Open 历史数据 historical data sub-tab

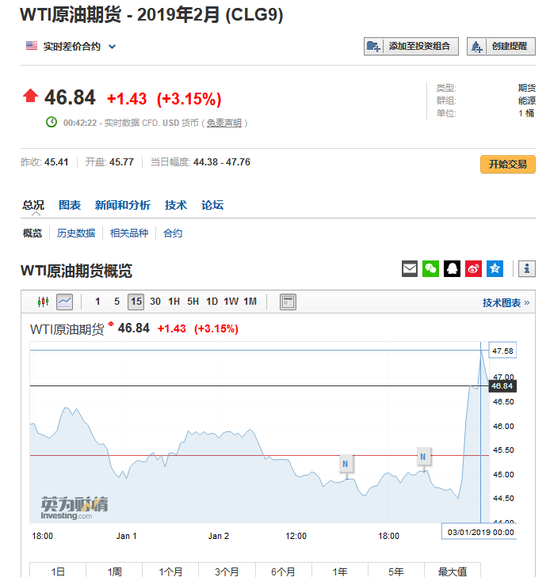tap(76, 233)
